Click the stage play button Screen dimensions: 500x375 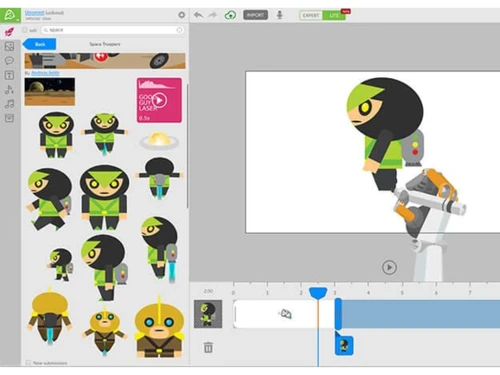pos(389,267)
